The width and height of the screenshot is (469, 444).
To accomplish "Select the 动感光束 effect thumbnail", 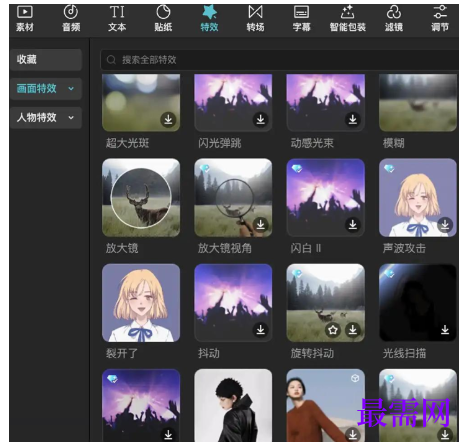I will point(326,103).
